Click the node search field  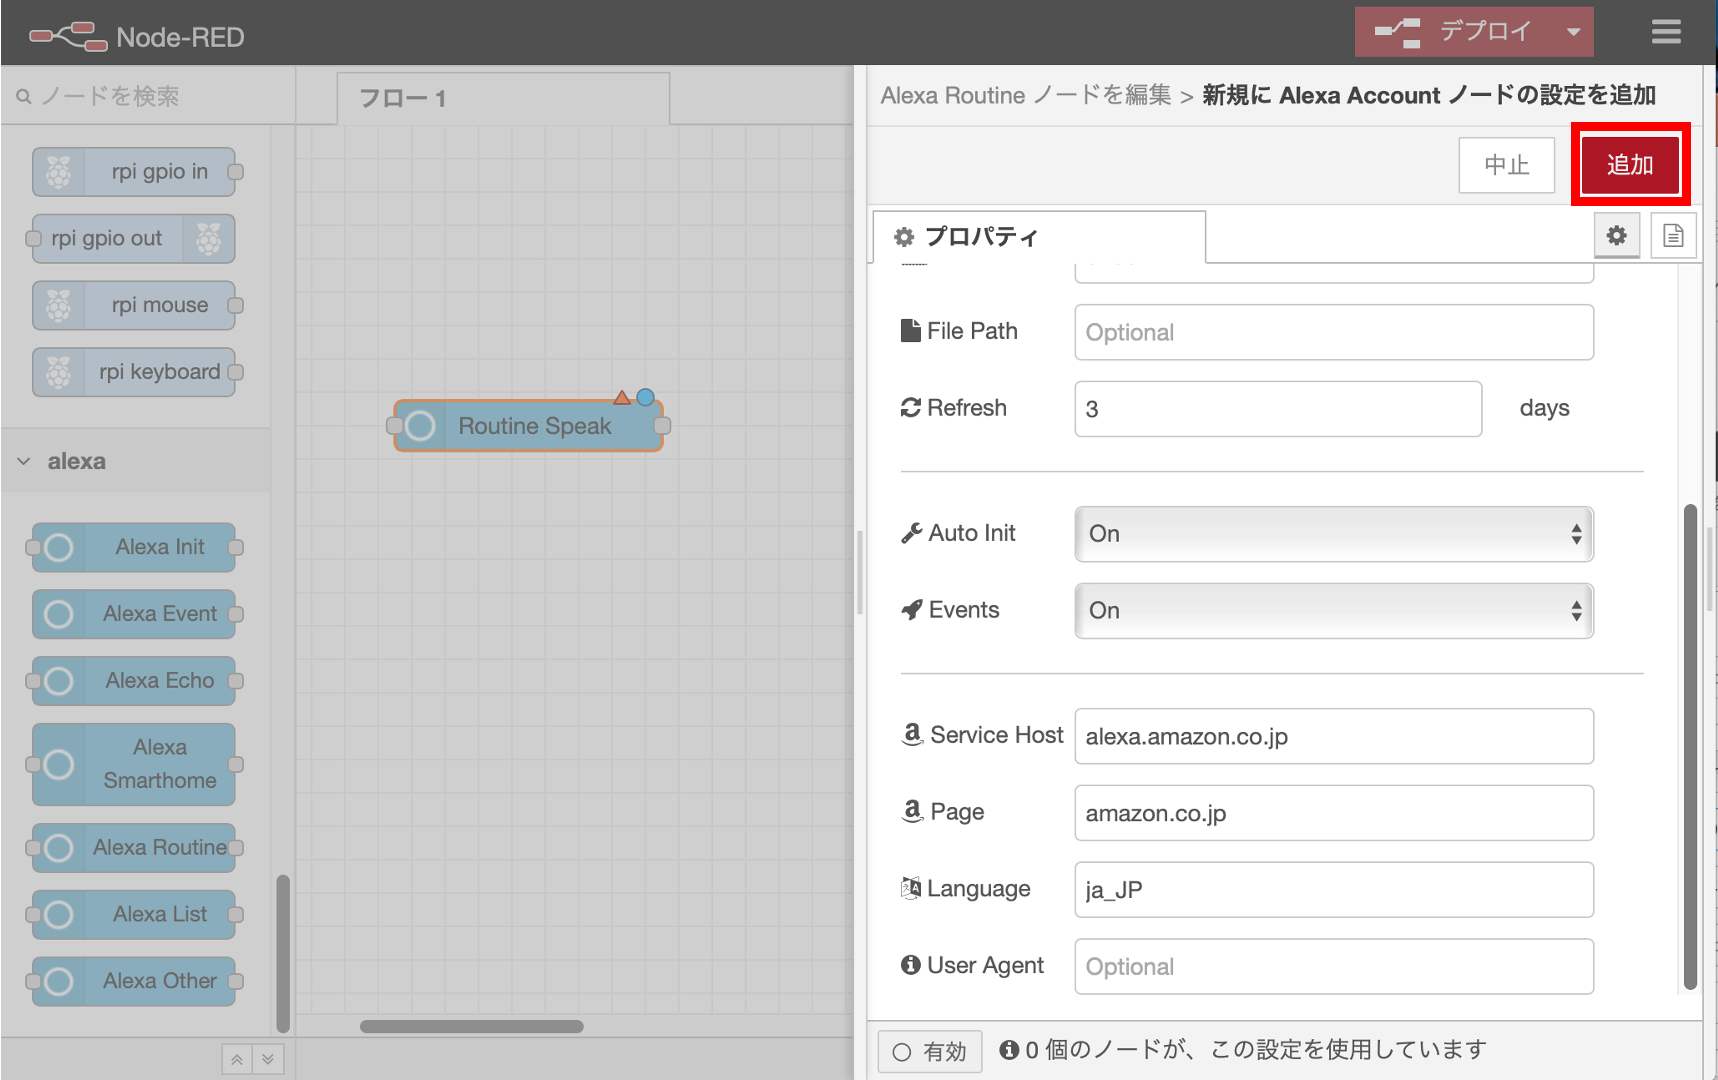[x=148, y=96]
